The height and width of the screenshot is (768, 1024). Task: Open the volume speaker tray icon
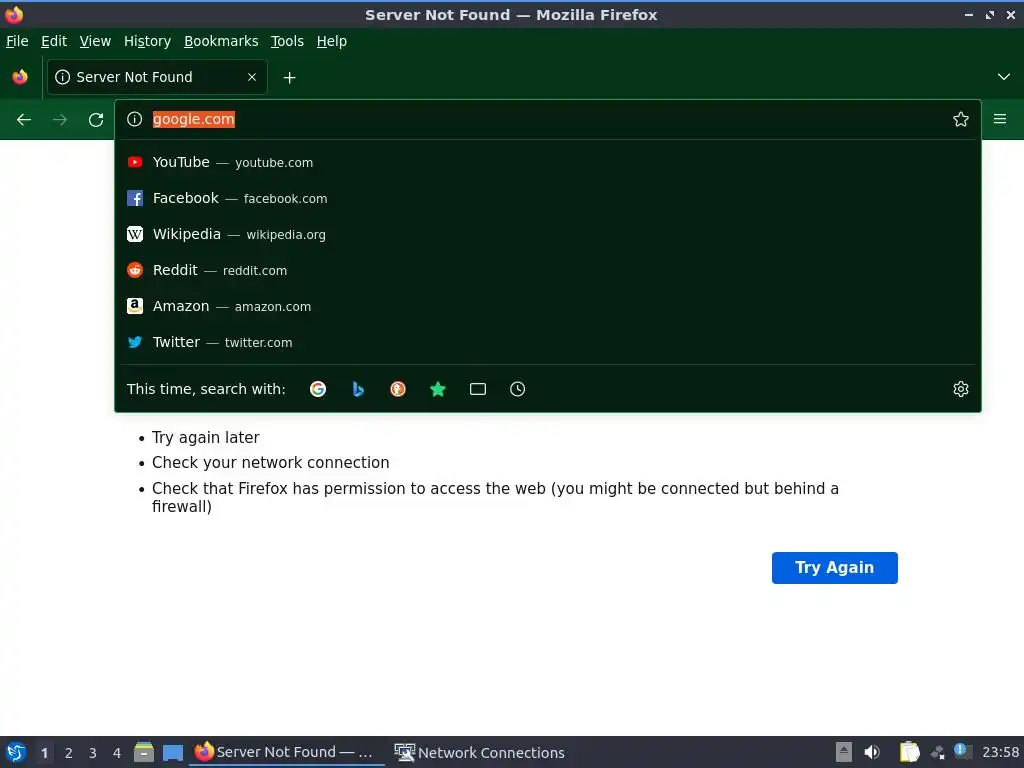[872, 752]
